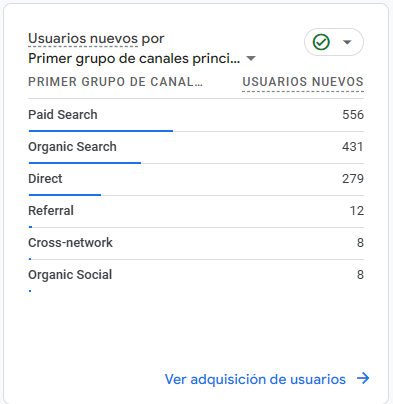Click the 556 value for Paid Search
Viewport: 393px width, 404px height.
(x=353, y=115)
